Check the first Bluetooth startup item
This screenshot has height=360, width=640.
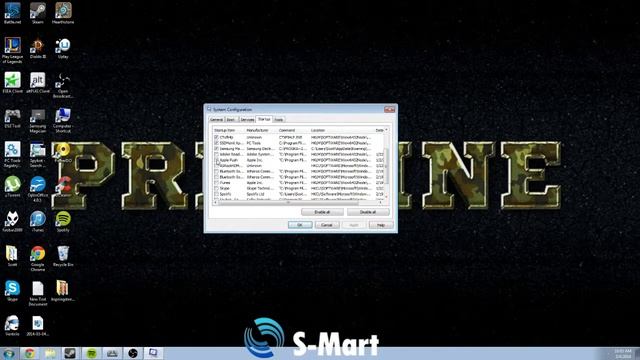click(216, 171)
